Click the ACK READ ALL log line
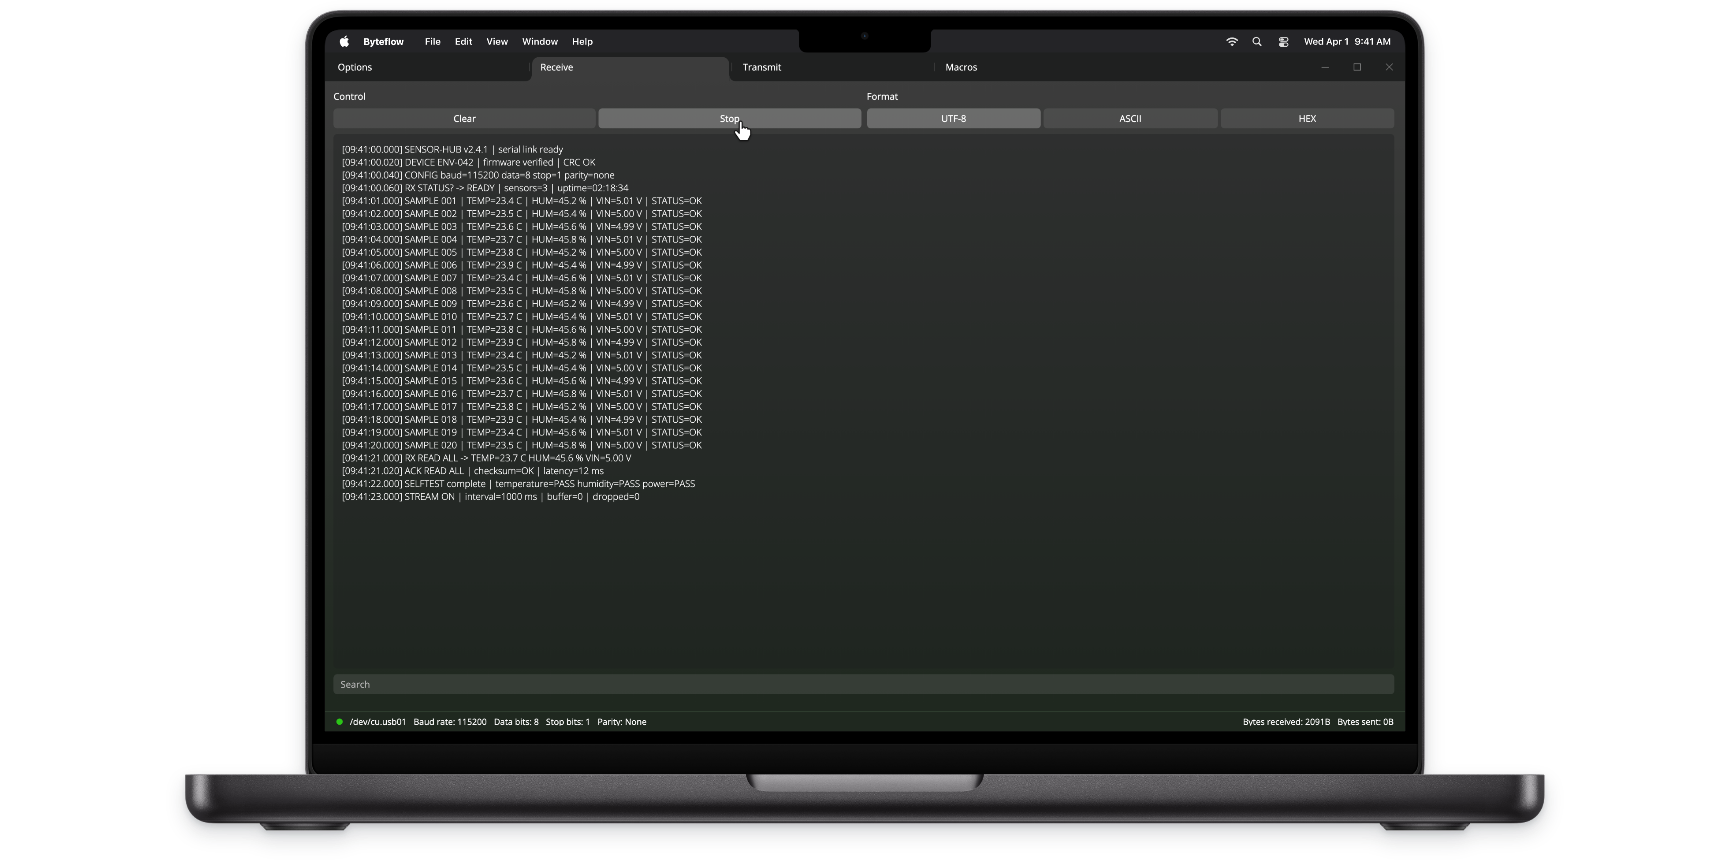This screenshot has height=860, width=1730. [x=473, y=471]
